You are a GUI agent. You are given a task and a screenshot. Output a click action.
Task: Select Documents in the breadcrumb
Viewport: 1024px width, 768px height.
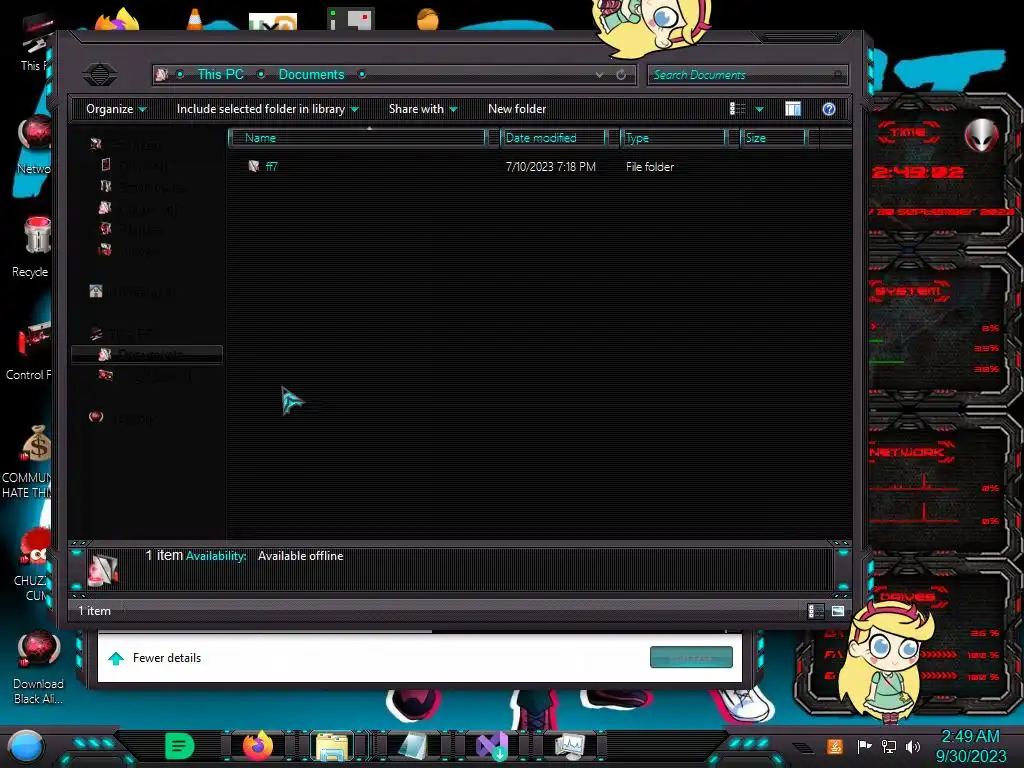click(x=311, y=74)
